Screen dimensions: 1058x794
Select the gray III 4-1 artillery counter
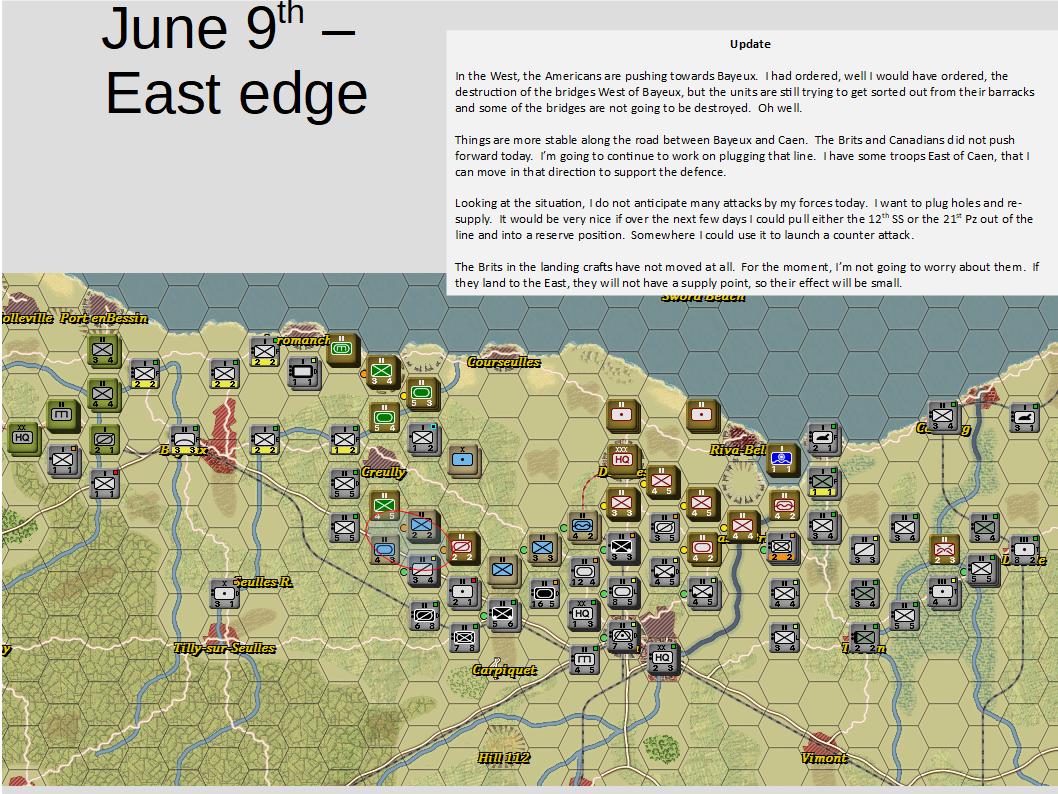click(x=943, y=592)
